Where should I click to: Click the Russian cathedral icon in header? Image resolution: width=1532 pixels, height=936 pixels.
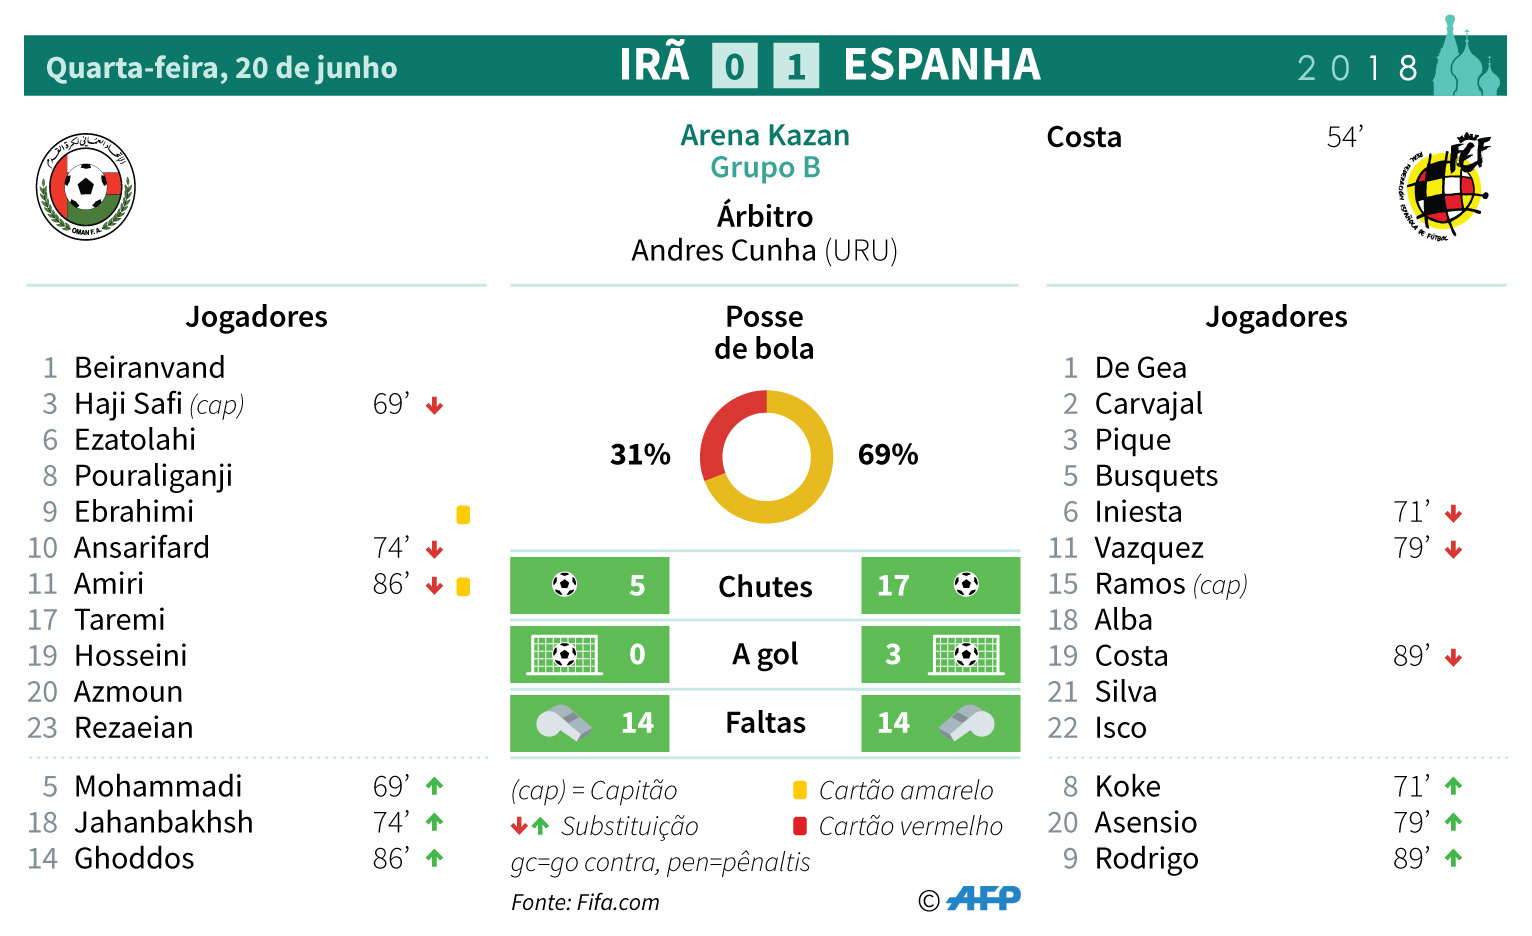click(1467, 60)
